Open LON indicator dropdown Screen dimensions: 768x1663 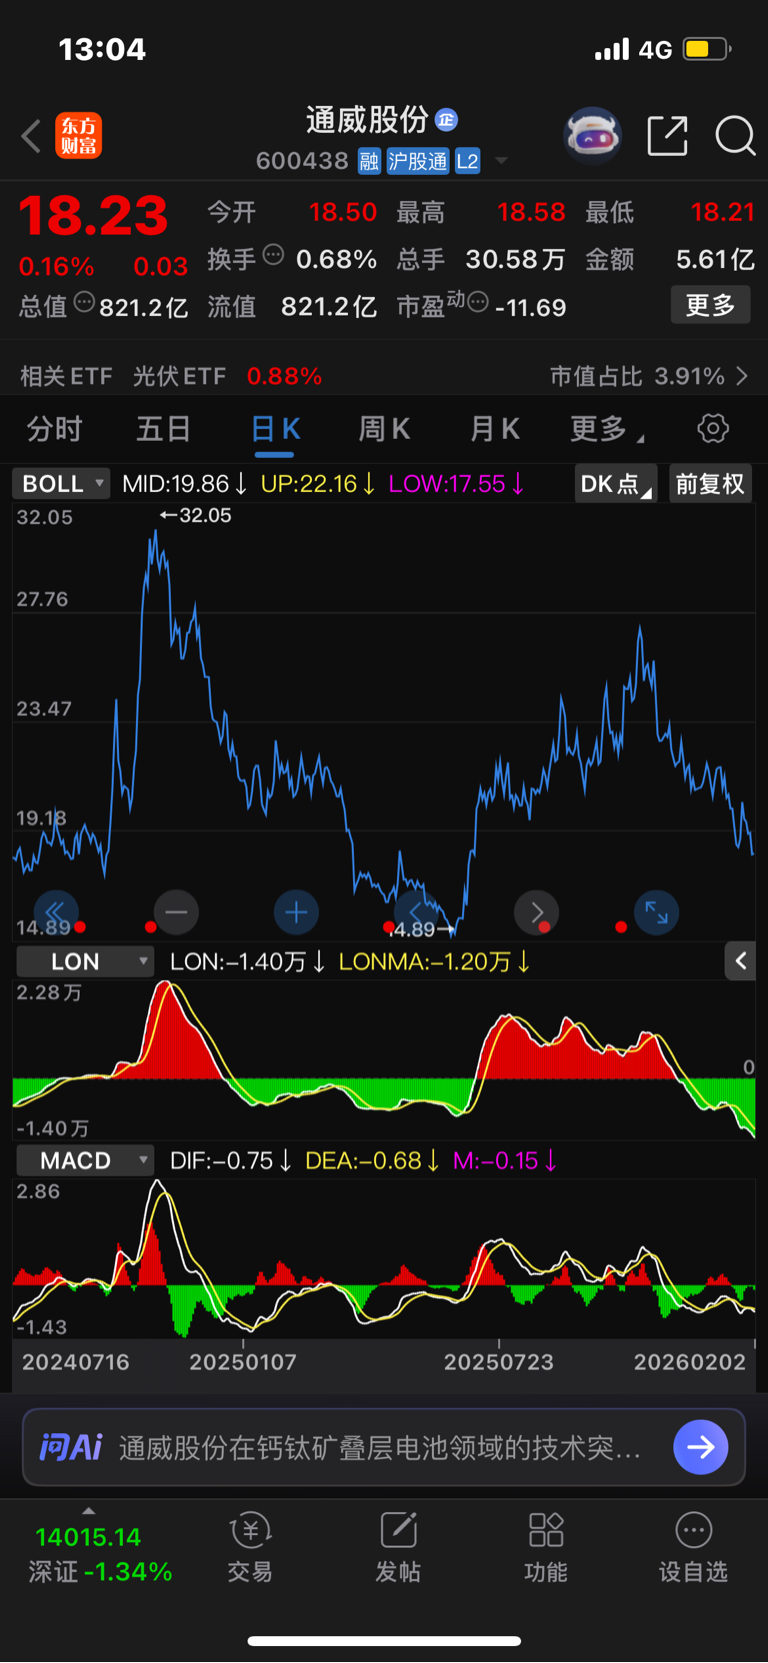[84, 962]
